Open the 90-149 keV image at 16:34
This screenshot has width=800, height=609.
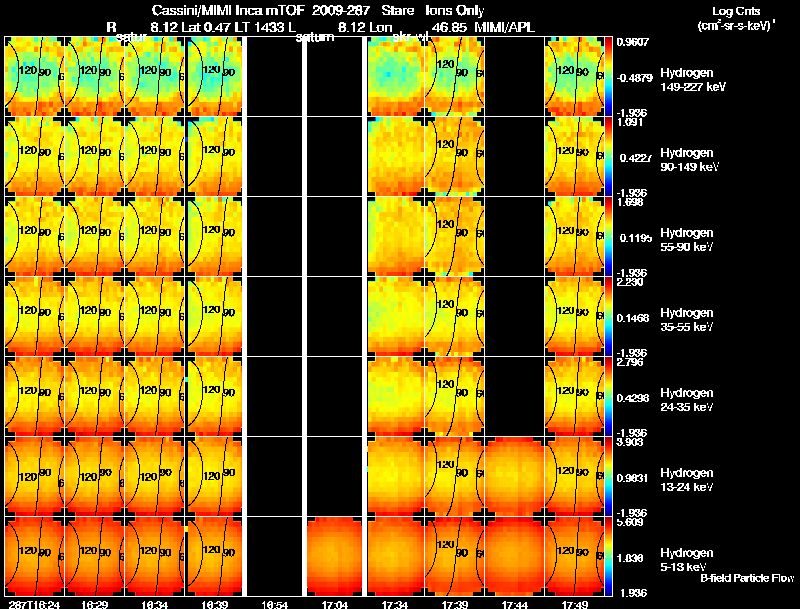tap(155, 157)
